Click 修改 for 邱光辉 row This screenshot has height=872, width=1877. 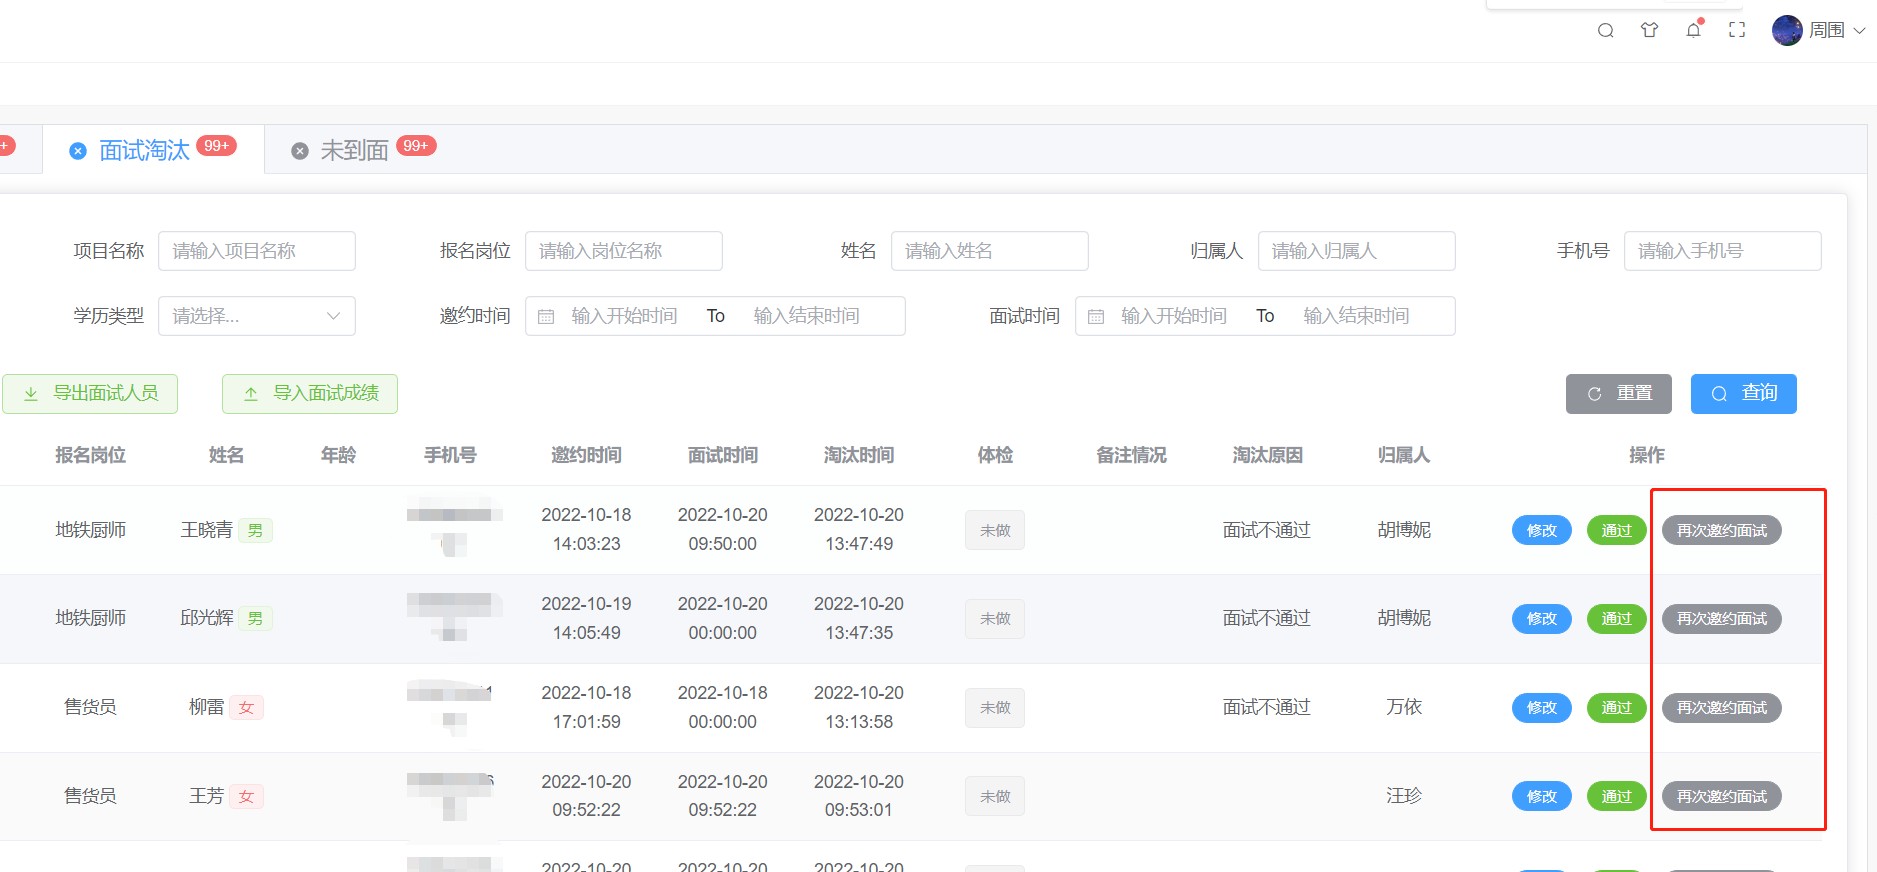point(1542,619)
